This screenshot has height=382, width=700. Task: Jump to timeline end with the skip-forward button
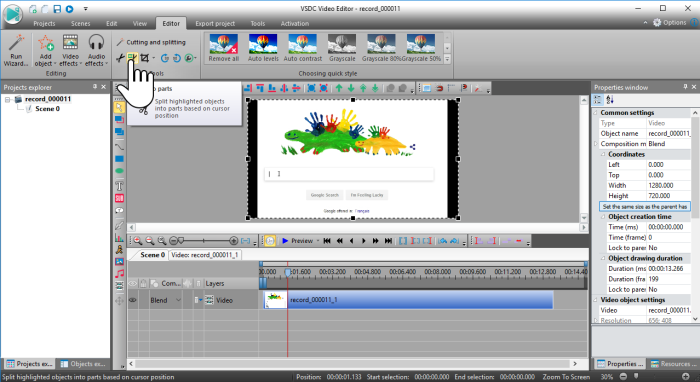pyautogui.click(x=388, y=241)
